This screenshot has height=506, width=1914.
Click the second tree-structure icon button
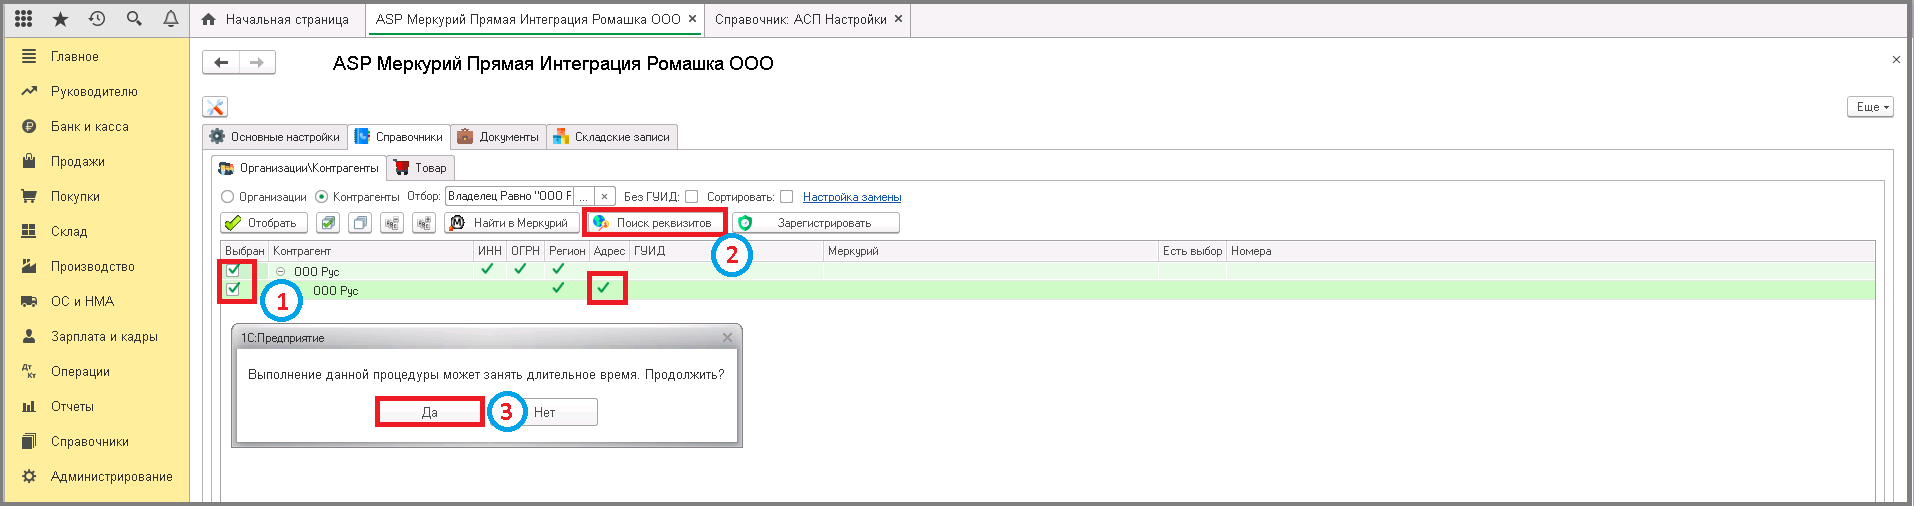point(424,223)
